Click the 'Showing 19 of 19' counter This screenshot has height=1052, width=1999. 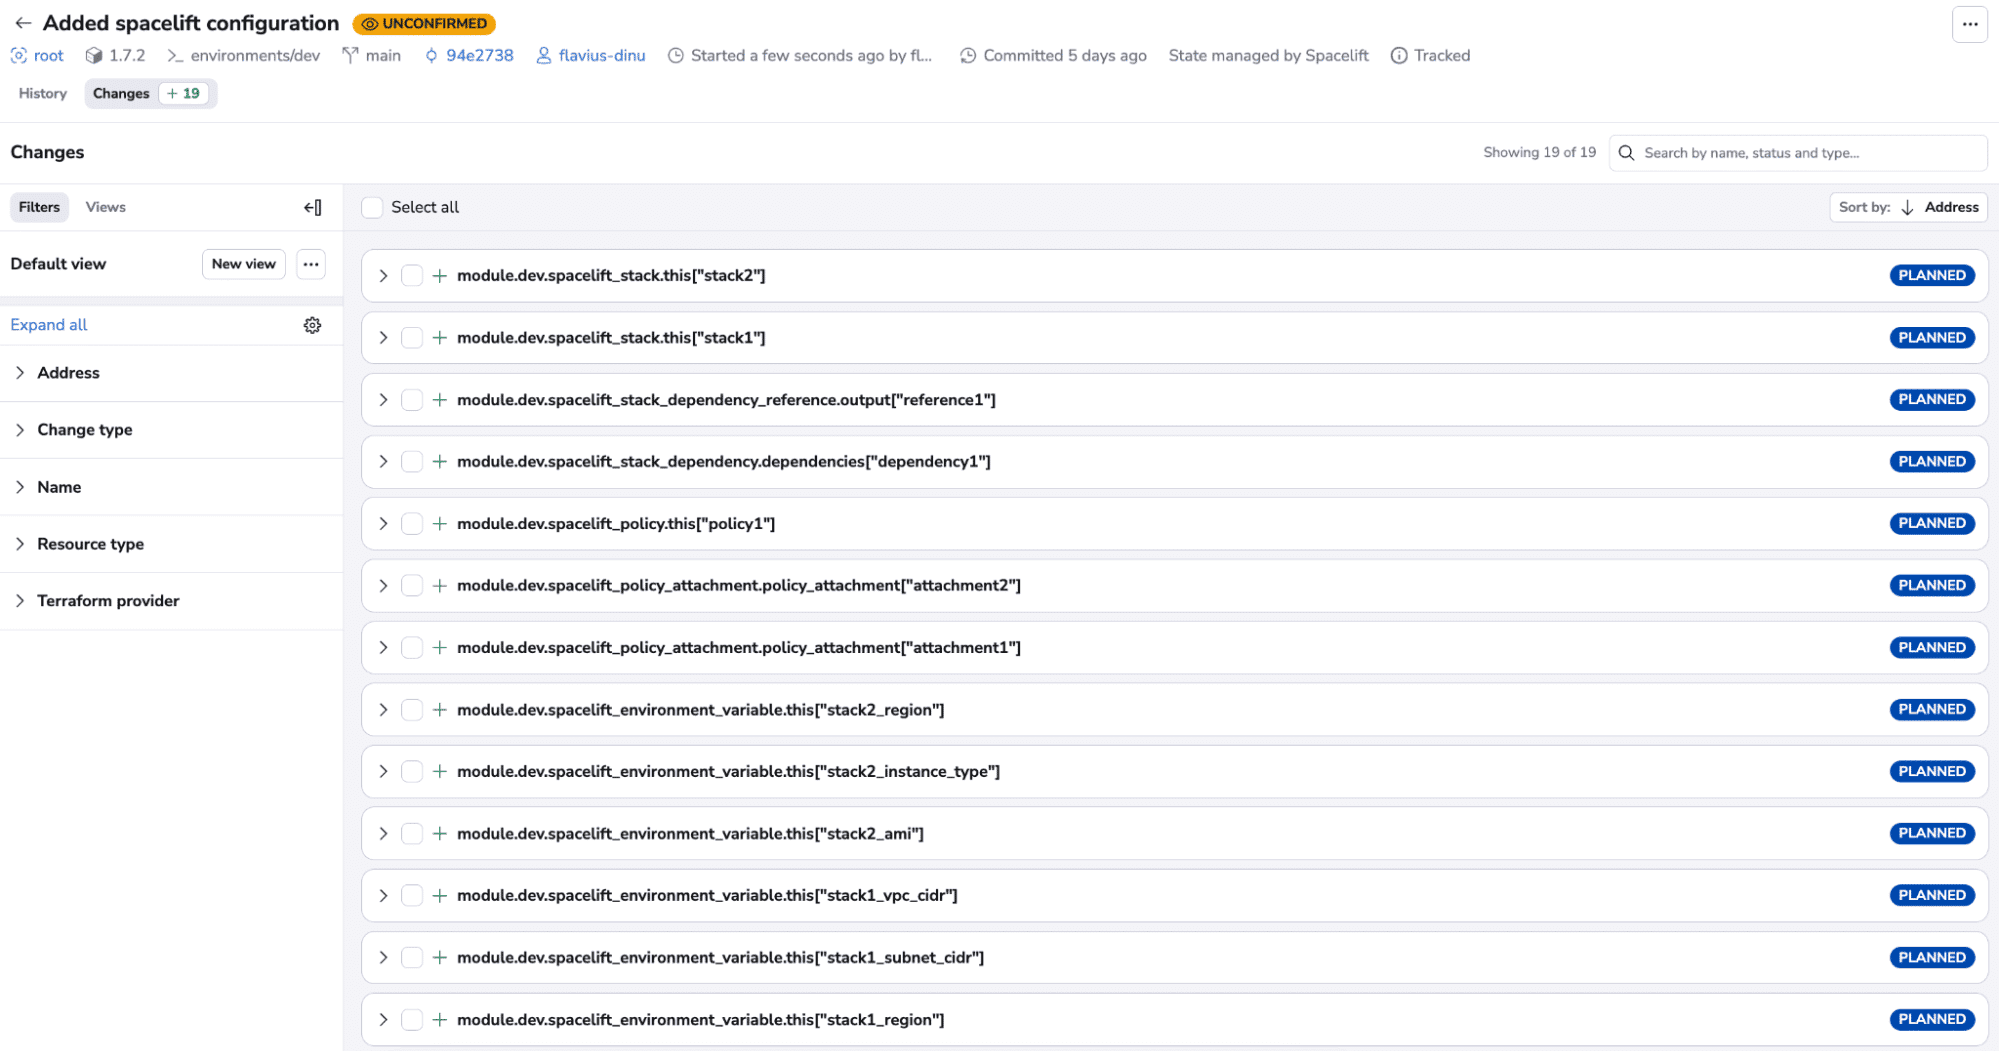click(1539, 153)
